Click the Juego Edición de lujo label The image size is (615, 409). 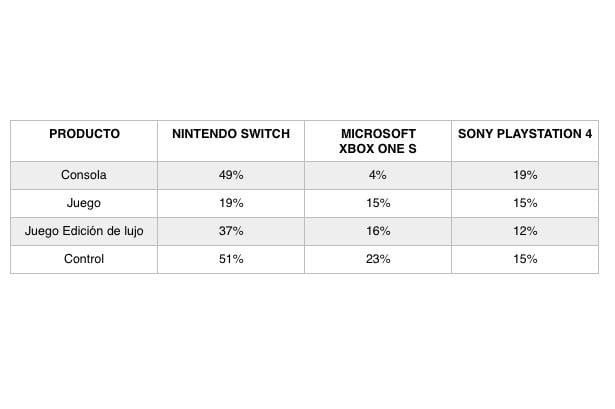tap(84, 231)
